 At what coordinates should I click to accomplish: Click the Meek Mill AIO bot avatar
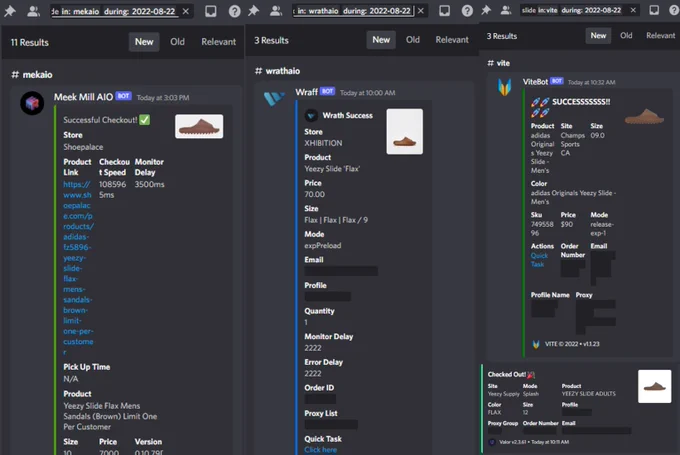coord(32,103)
